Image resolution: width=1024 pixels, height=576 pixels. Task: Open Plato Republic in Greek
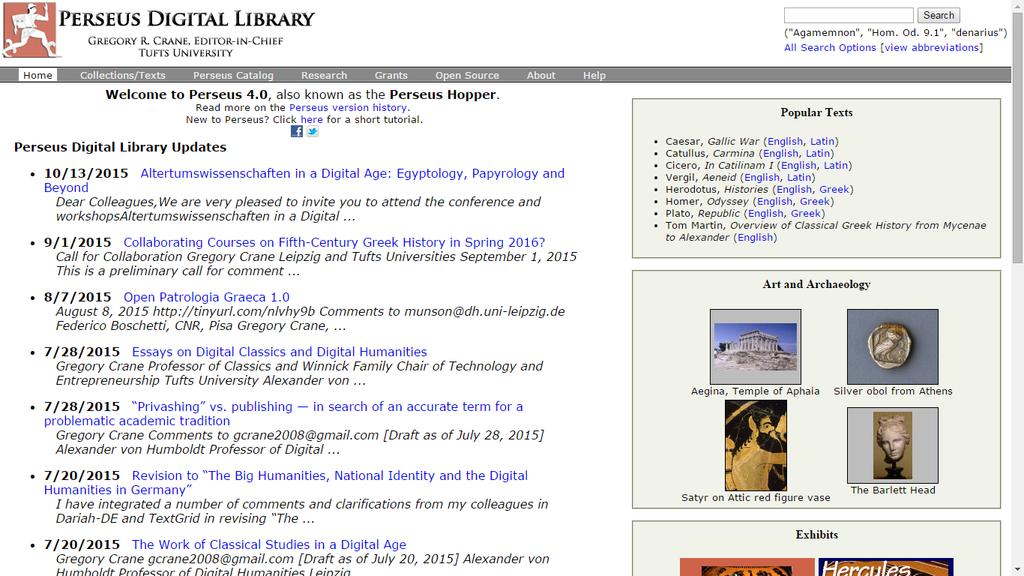click(806, 214)
